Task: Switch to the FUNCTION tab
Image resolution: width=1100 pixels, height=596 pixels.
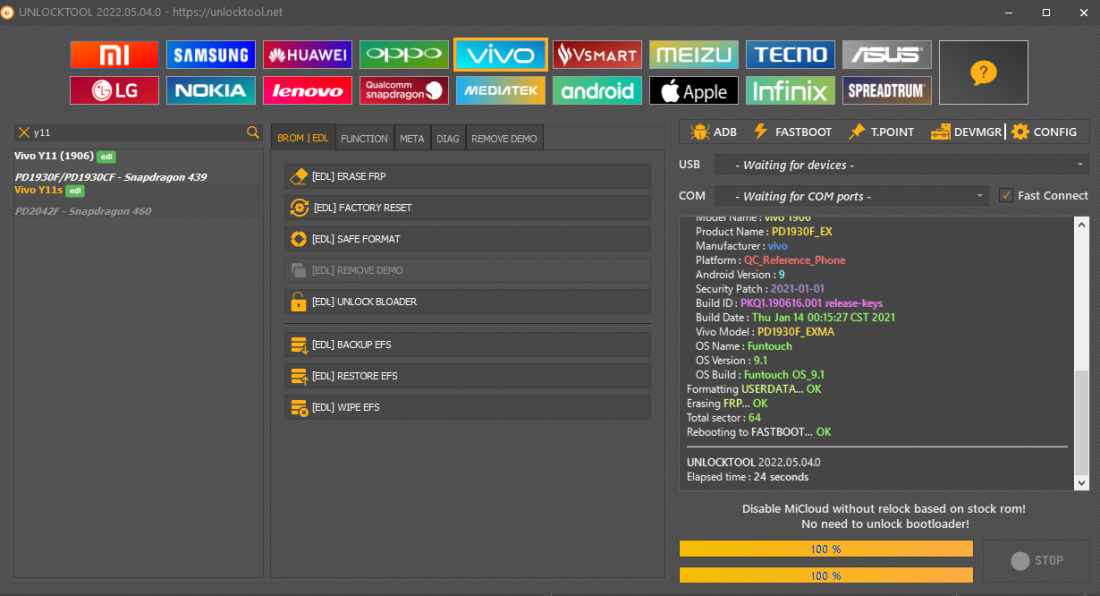Action: pyautogui.click(x=364, y=139)
